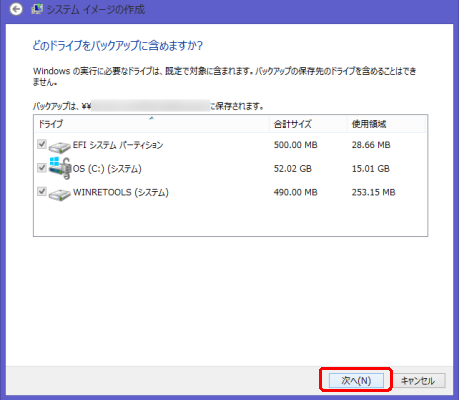This screenshot has height=400, width=459.
Task: Select the OS (C:) (システム) row text
Action: tap(107, 169)
